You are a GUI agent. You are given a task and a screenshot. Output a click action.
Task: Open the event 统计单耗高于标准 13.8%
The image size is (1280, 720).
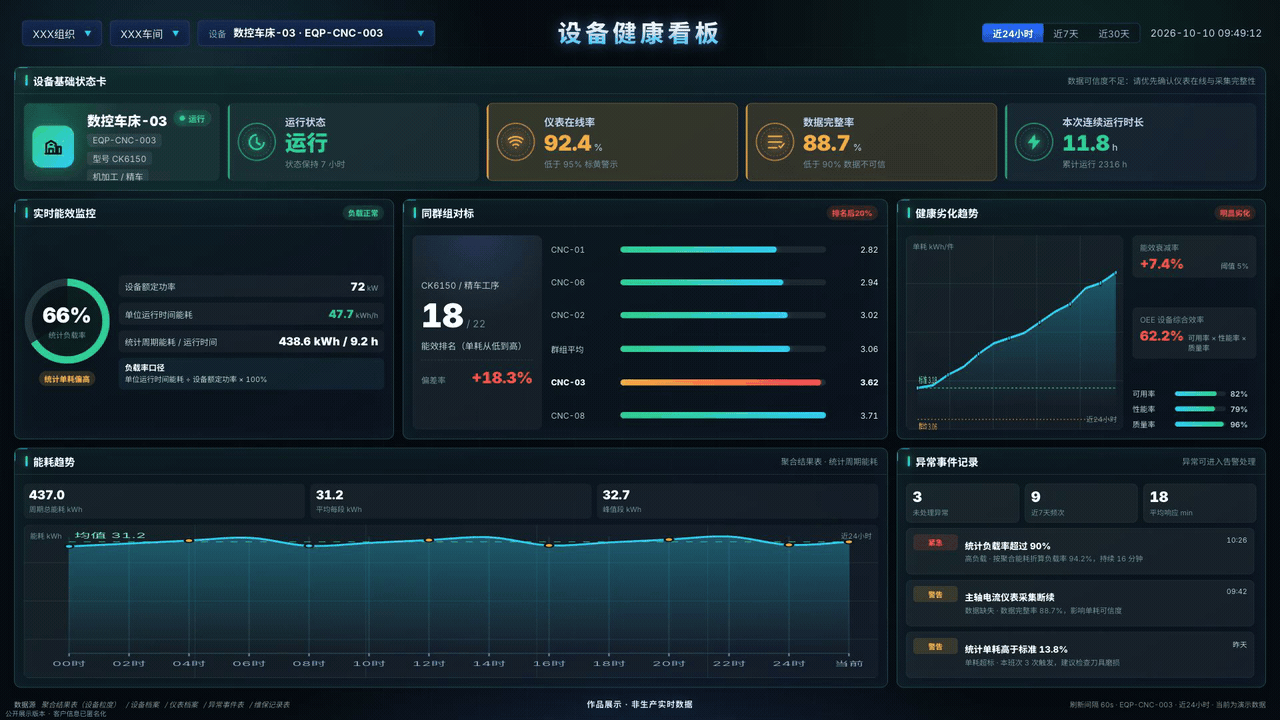pos(1080,655)
